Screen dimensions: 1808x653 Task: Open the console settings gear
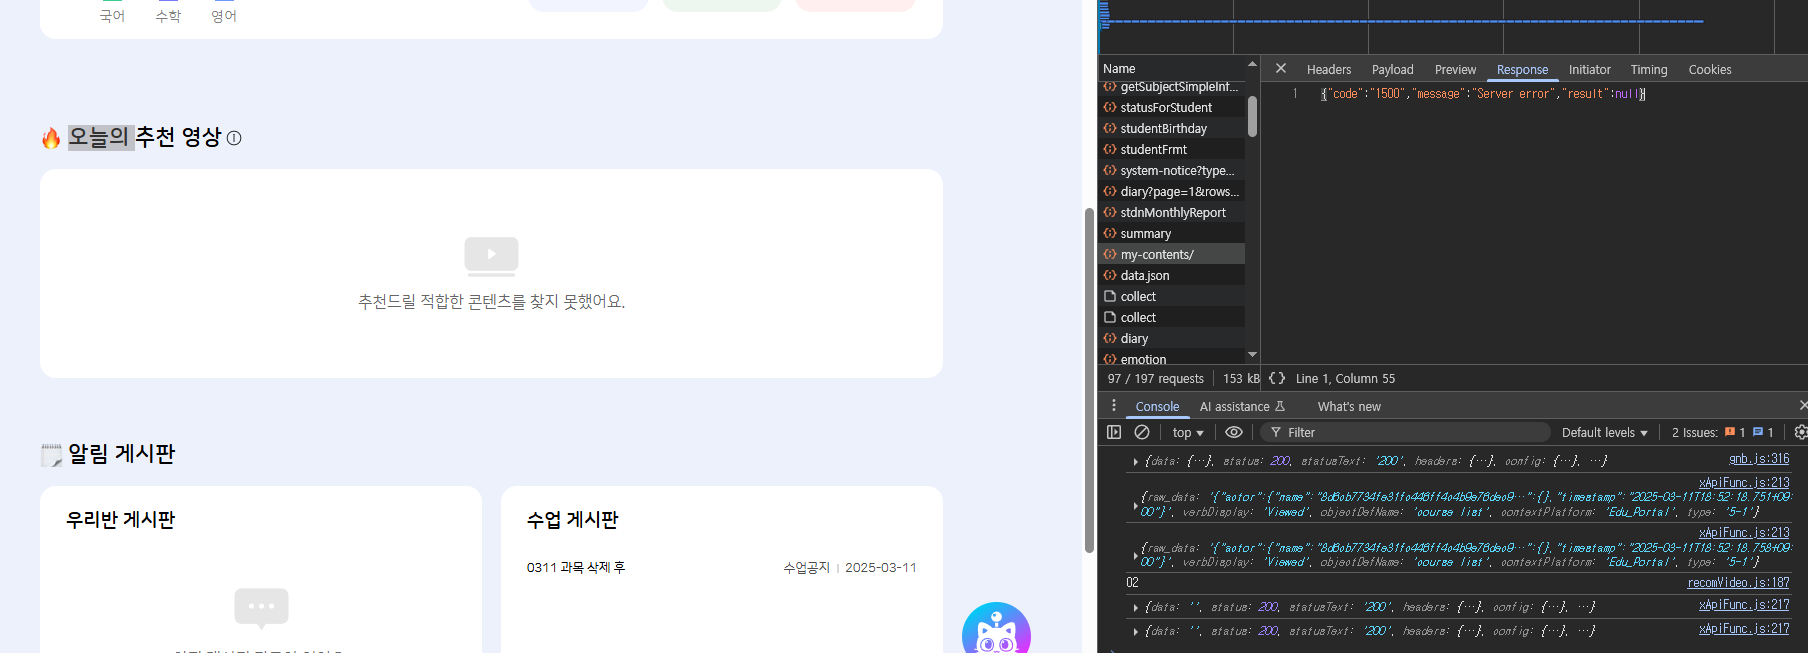coord(1799,432)
